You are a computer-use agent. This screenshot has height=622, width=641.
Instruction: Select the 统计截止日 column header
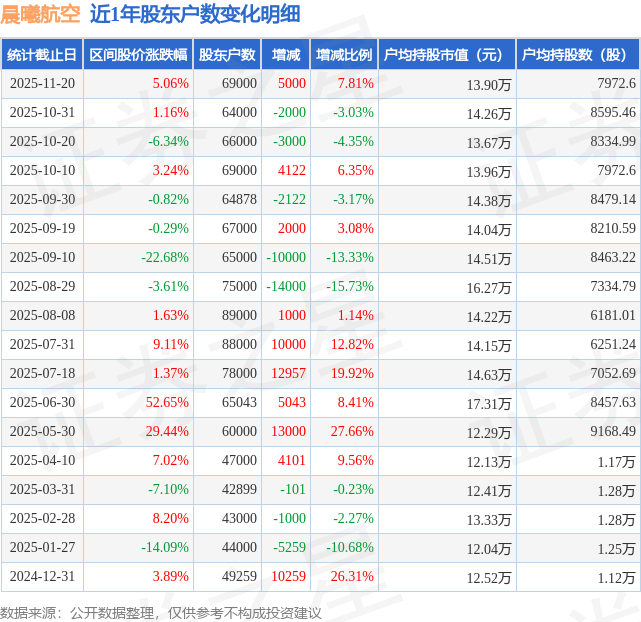coord(41,55)
